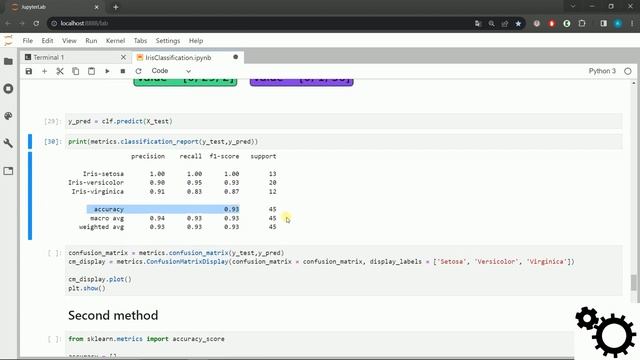The width and height of the screenshot is (640, 360).
Task: Toggle the browser side panel
Action: [x=604, y=24]
